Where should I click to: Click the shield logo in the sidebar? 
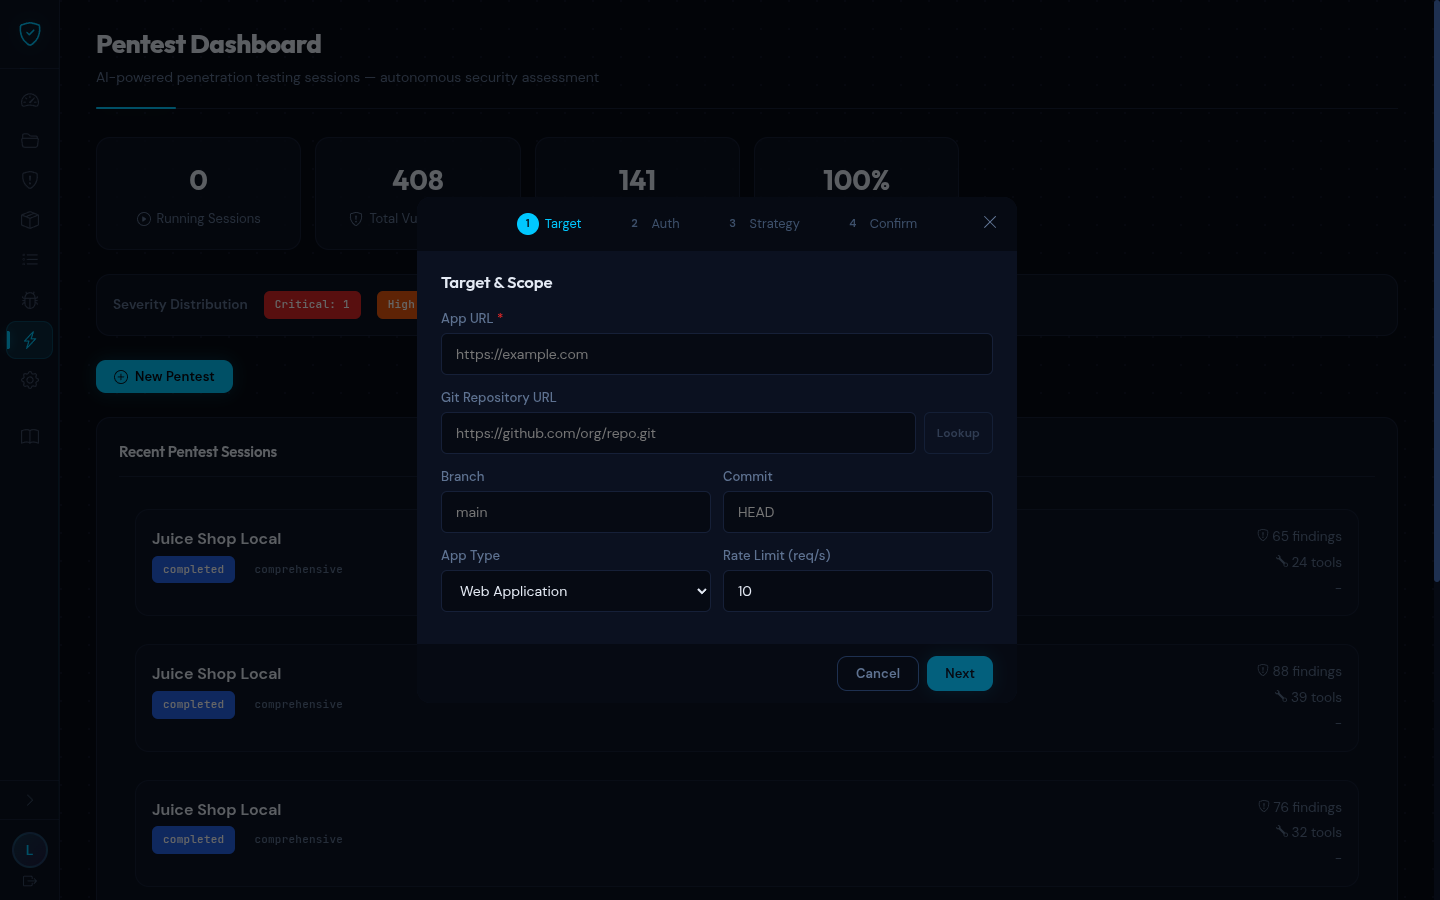(x=30, y=34)
